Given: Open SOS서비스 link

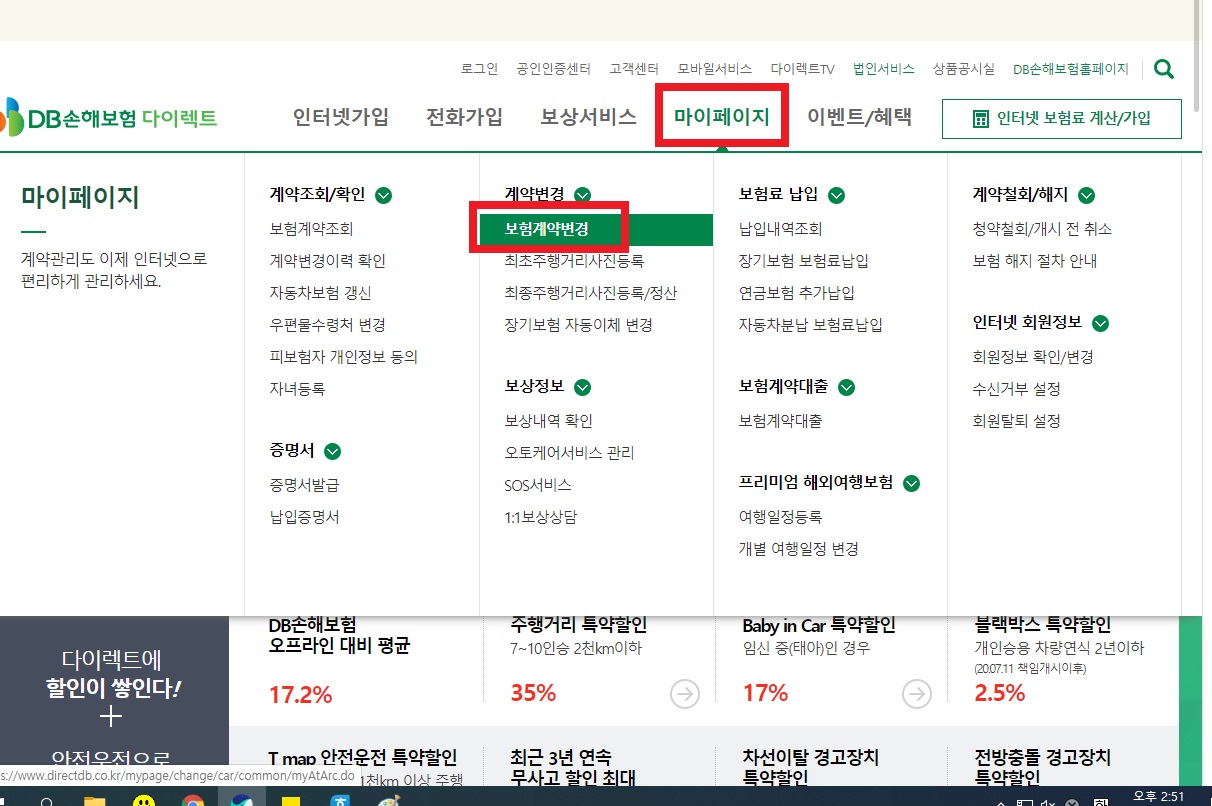Looking at the screenshot, I should click(x=538, y=485).
